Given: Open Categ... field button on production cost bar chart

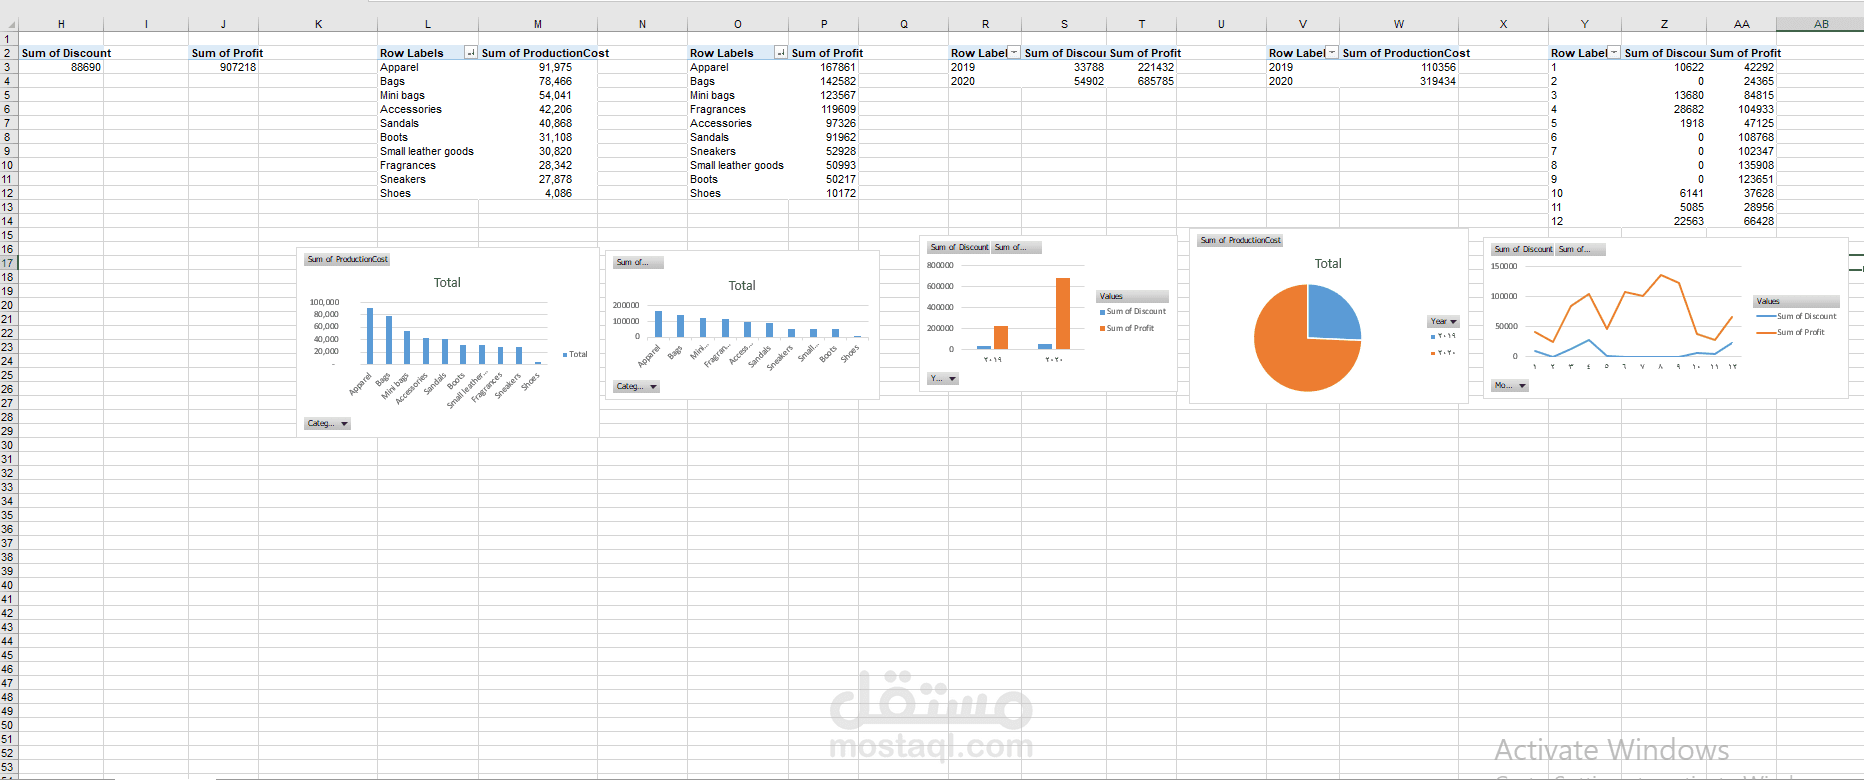Looking at the screenshot, I should [327, 424].
